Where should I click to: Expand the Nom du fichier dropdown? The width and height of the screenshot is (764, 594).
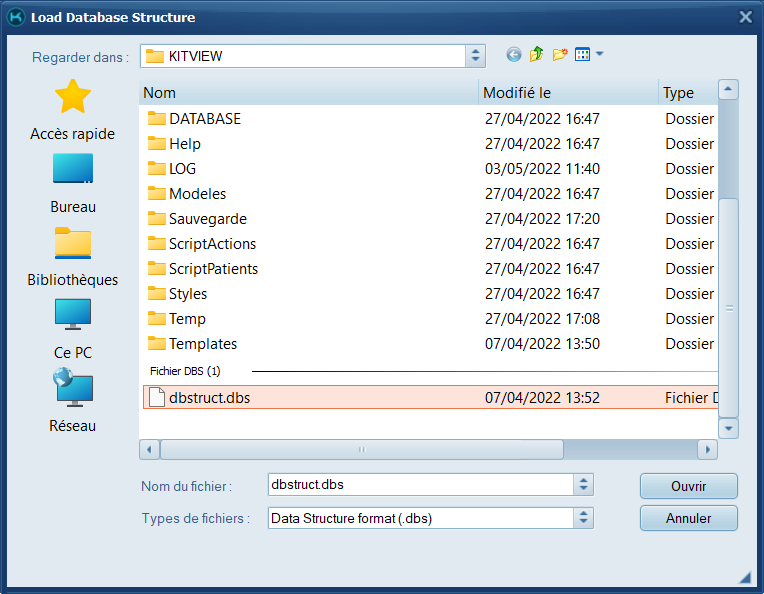click(584, 484)
